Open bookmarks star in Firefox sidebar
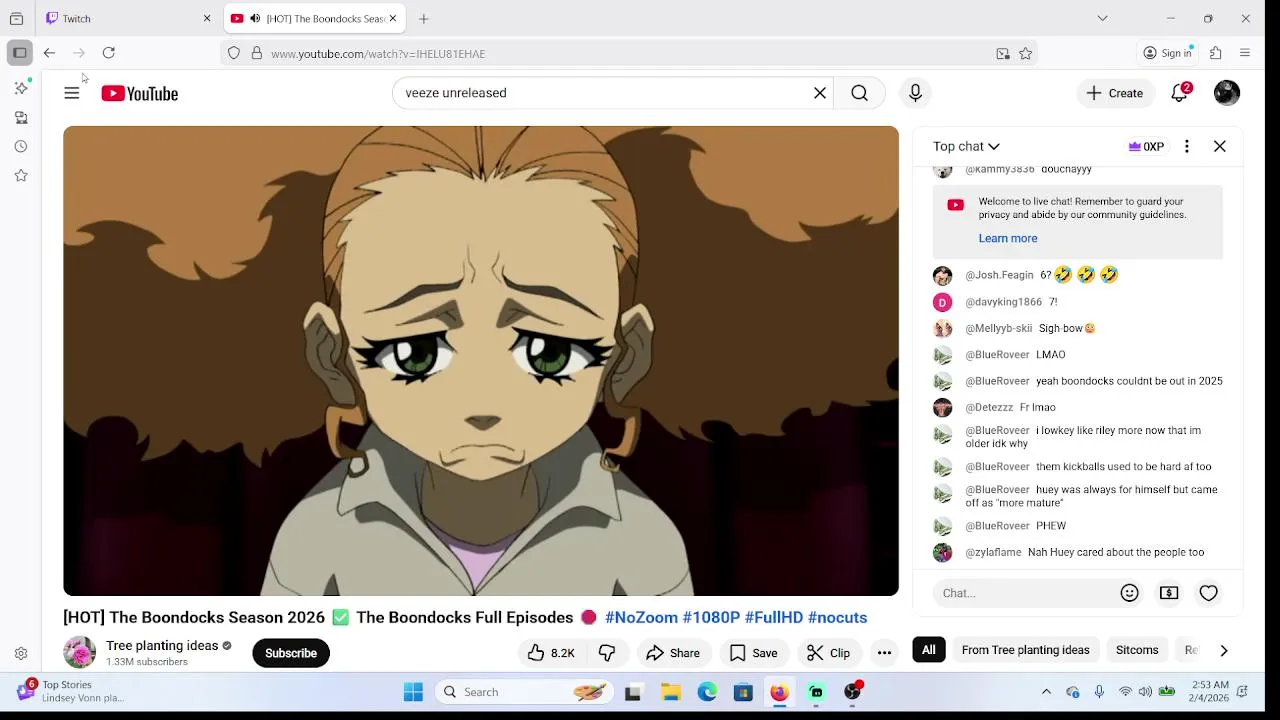Screen dimensions: 1280x720 pyautogui.click(x=21, y=175)
